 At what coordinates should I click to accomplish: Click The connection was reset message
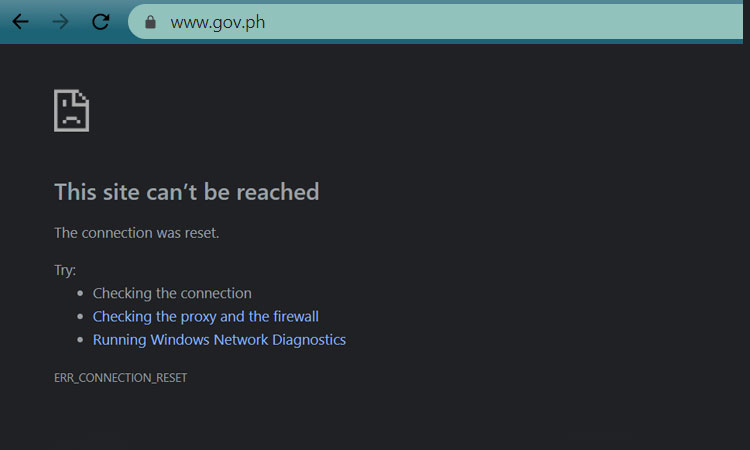coord(136,233)
